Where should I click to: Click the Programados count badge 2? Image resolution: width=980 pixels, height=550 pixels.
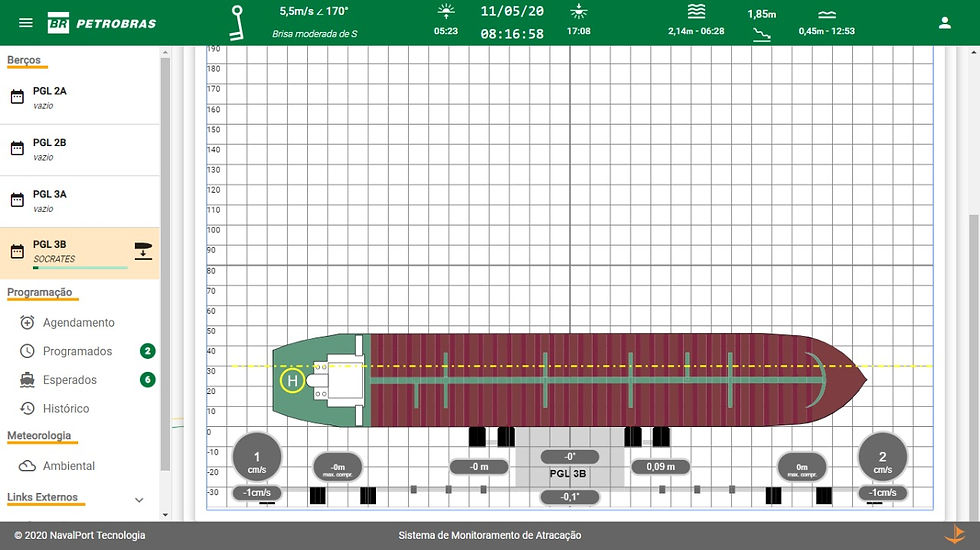point(148,351)
